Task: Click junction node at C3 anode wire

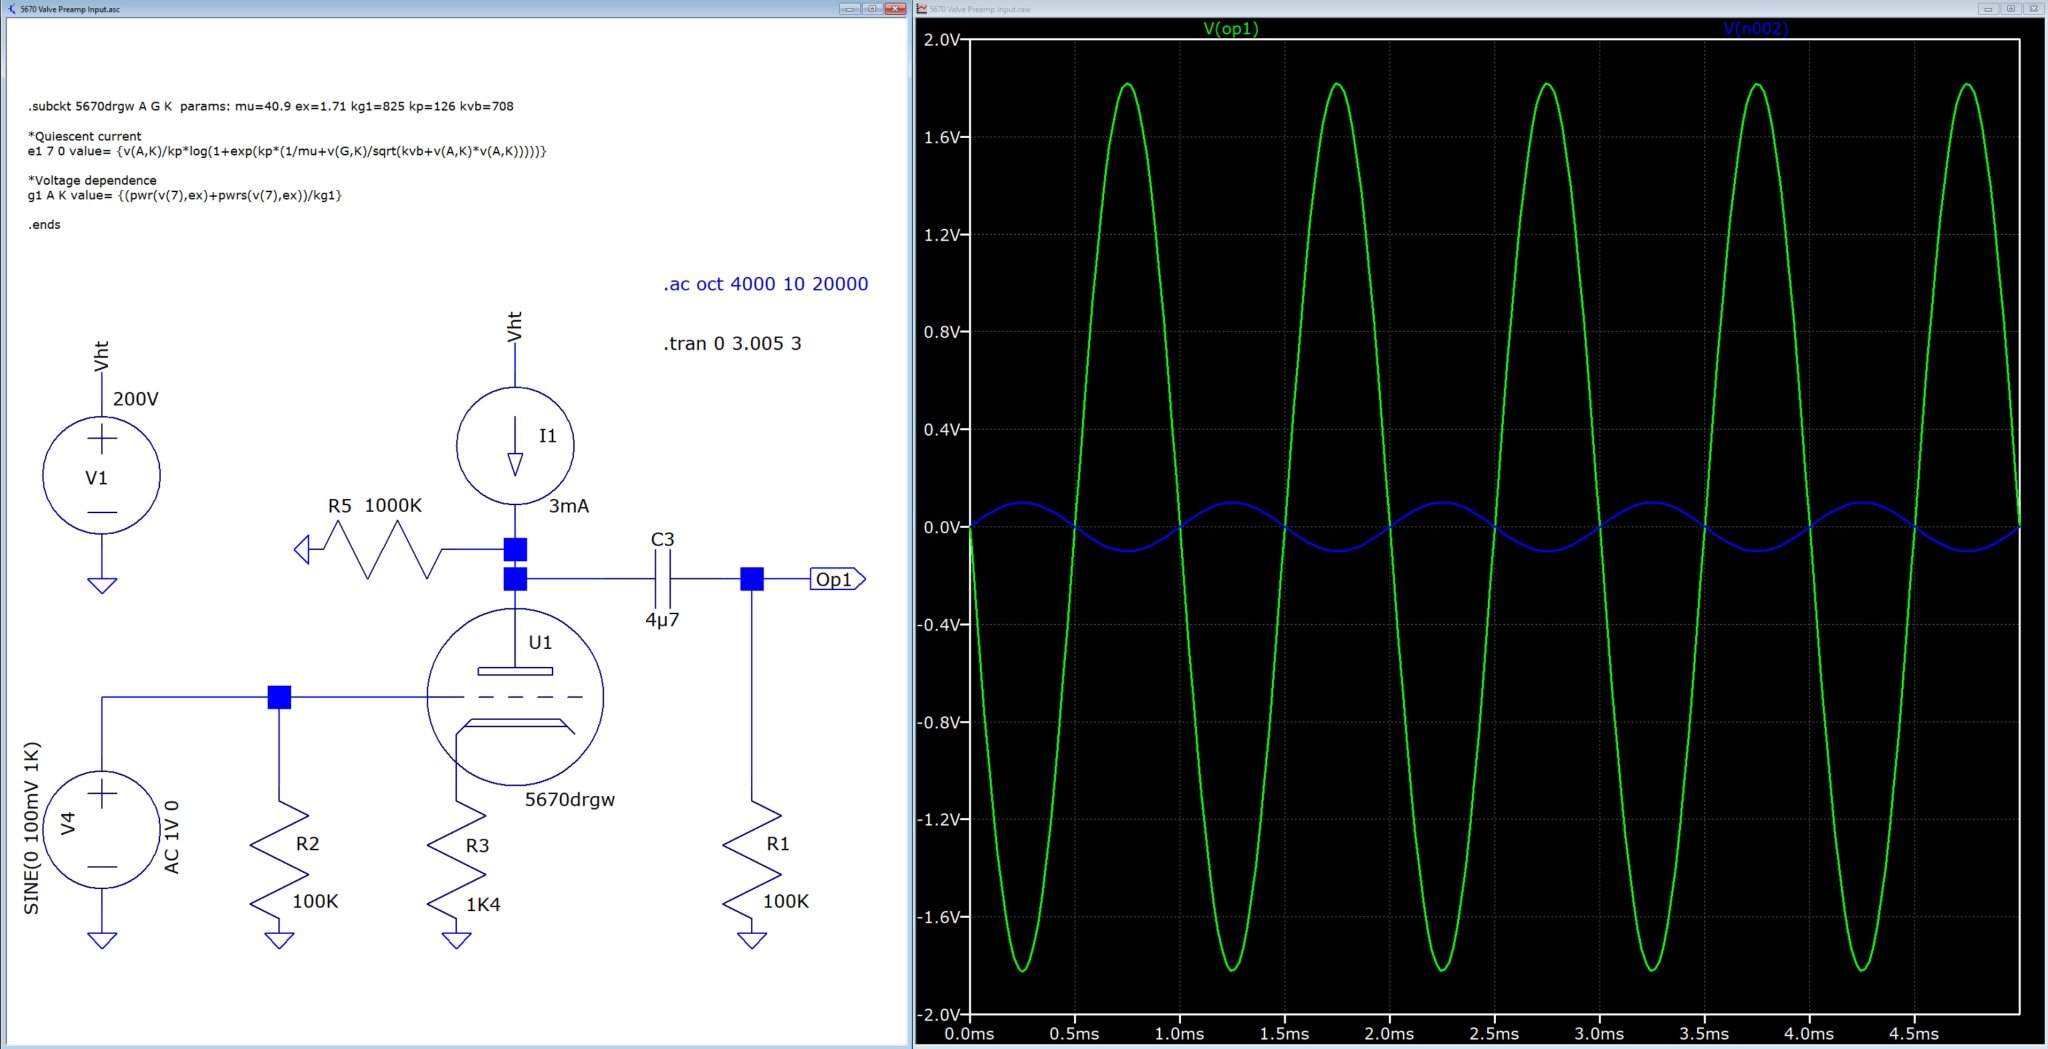Action: 515,579
